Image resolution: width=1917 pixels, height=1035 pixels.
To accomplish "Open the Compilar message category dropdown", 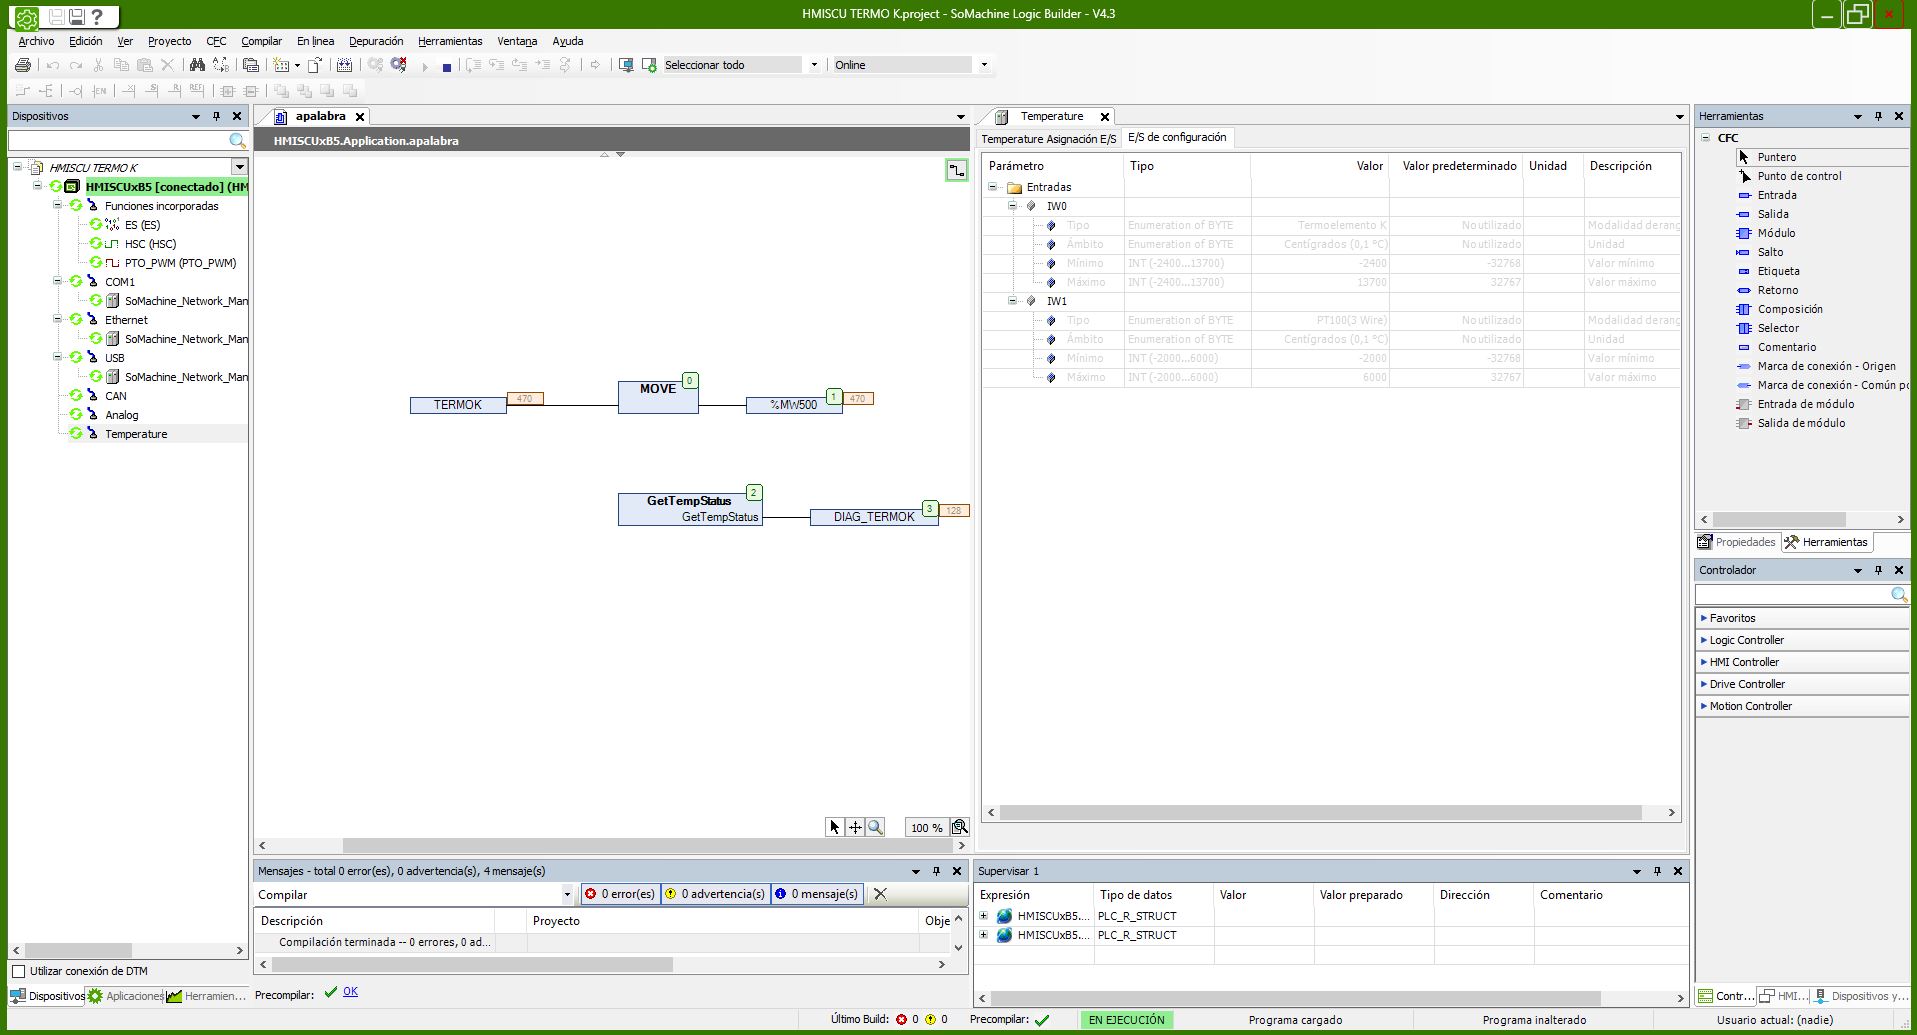I will tap(567, 895).
